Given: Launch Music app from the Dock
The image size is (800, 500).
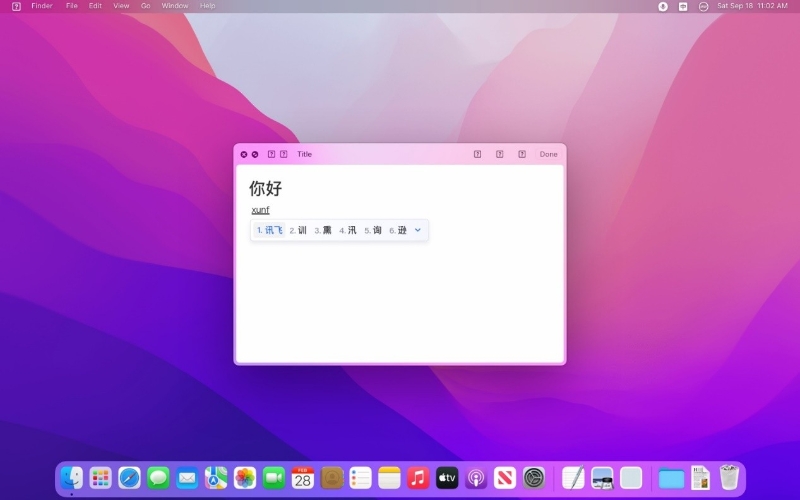Looking at the screenshot, I should [x=418, y=478].
